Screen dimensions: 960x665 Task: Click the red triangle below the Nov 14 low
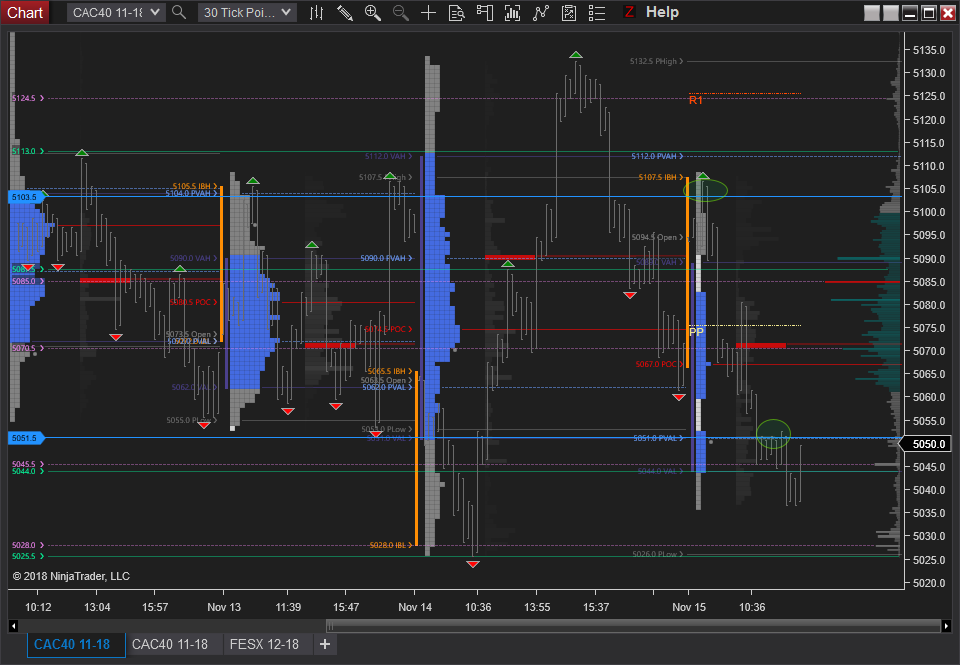click(473, 564)
